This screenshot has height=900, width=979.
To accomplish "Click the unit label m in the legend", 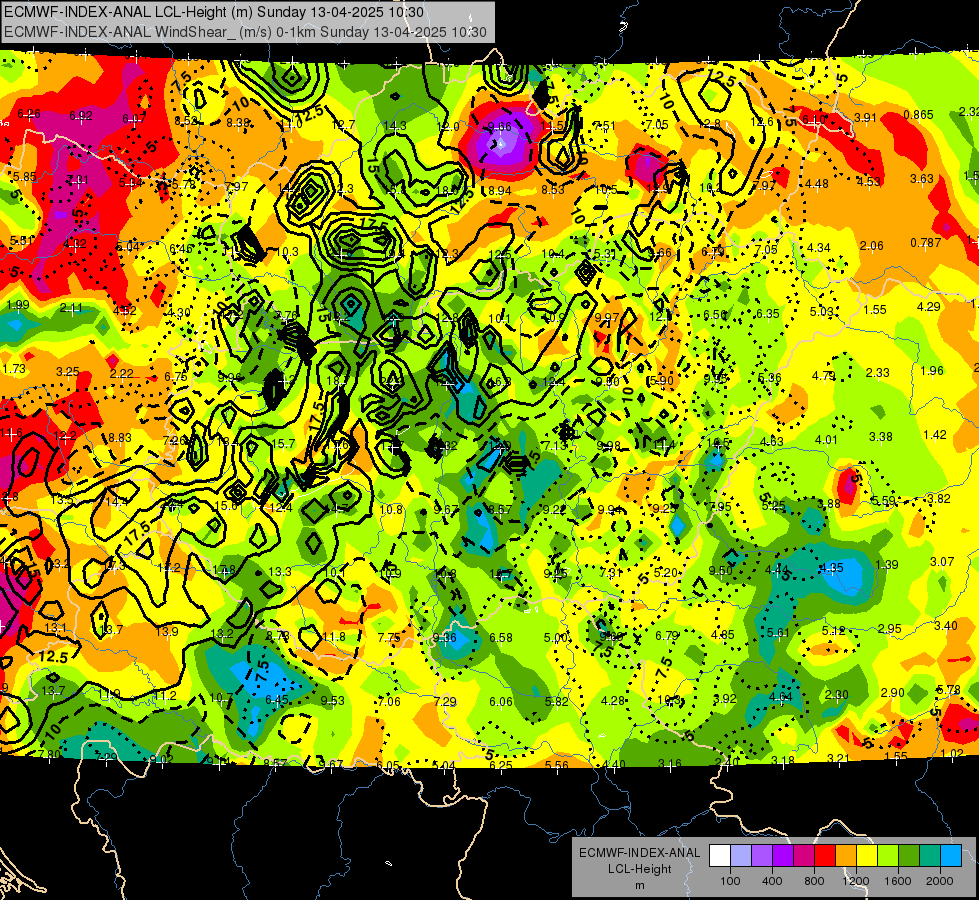I will point(639,885).
